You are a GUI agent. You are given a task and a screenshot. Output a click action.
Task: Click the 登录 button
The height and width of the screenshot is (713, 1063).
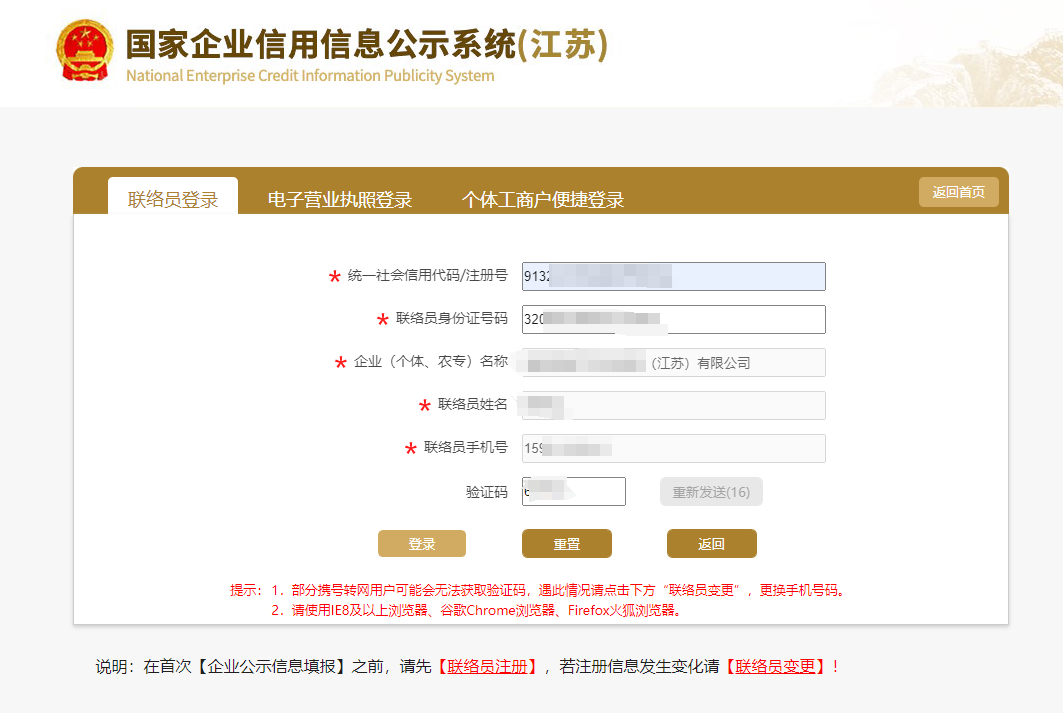tap(421, 543)
